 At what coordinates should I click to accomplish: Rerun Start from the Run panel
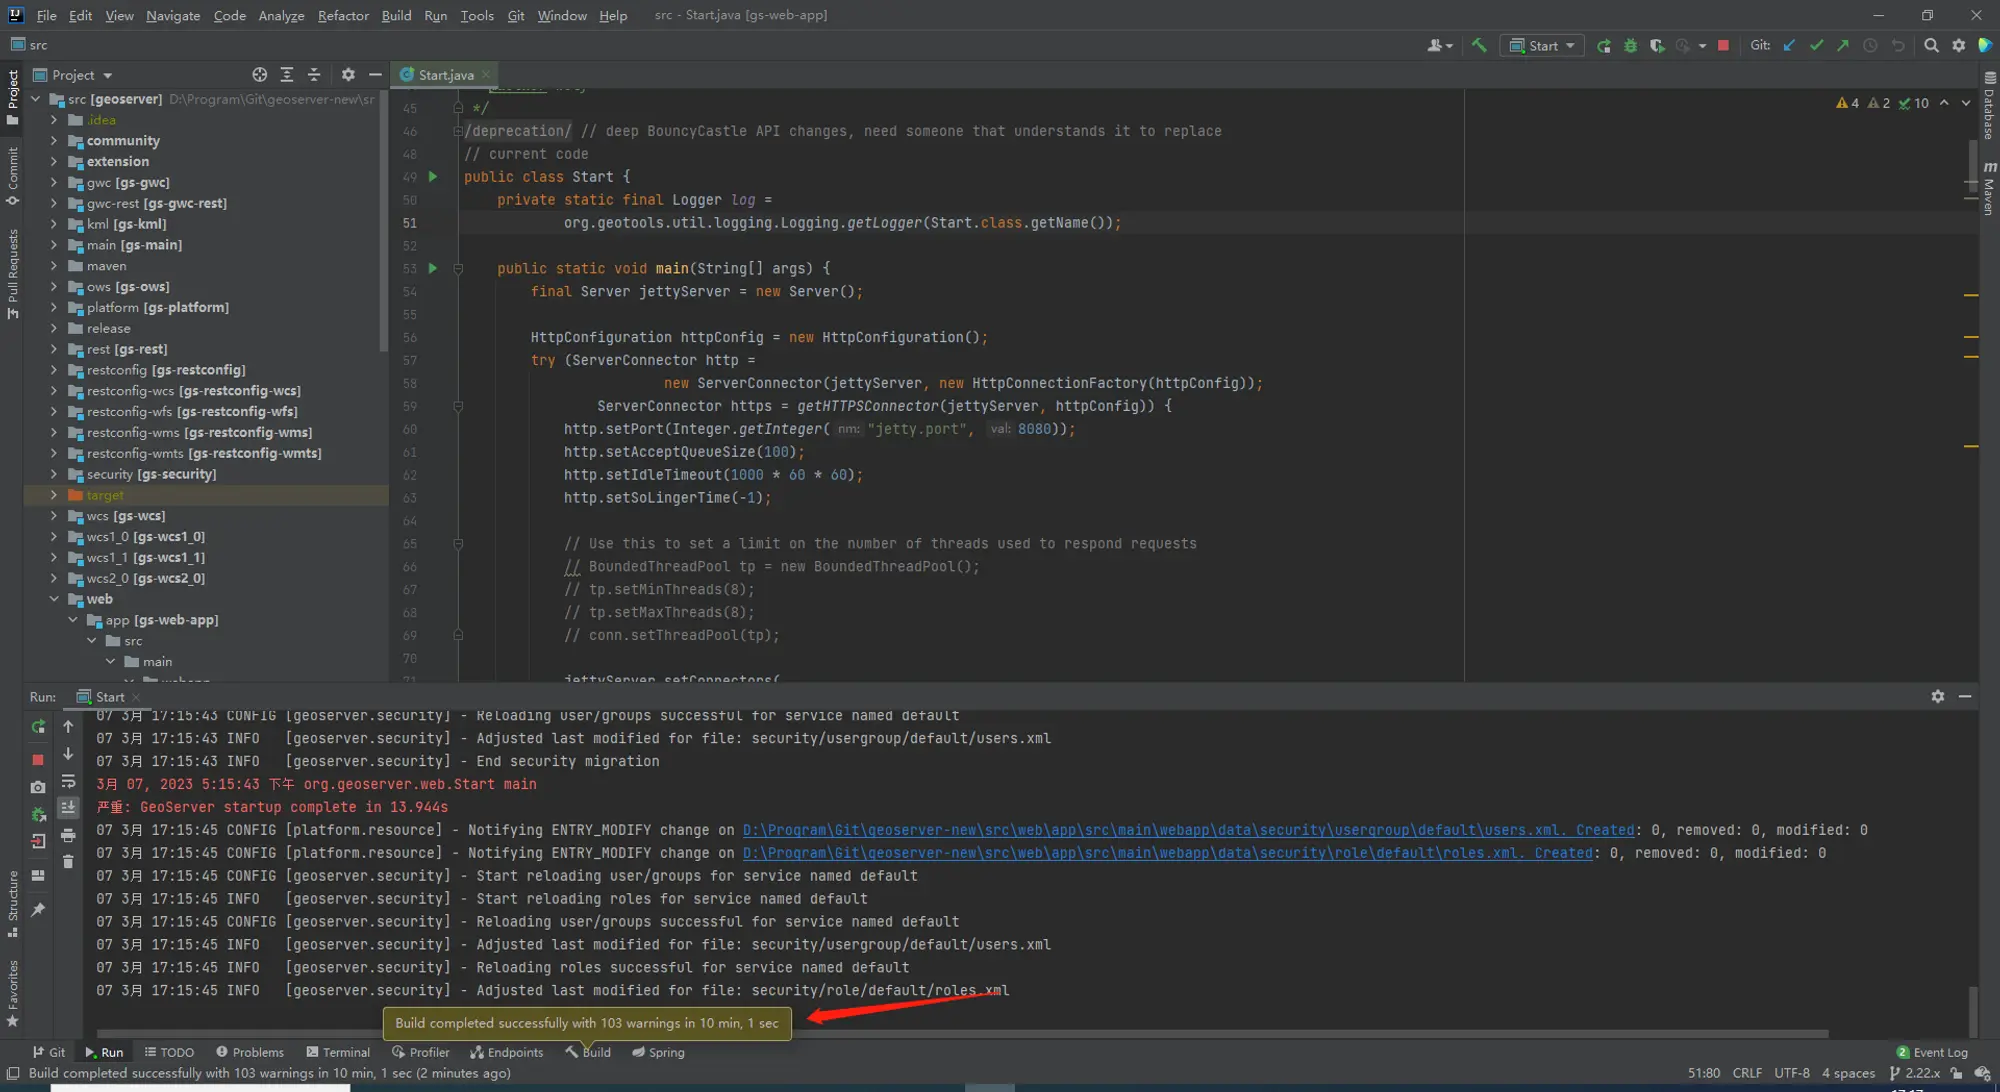tap(38, 727)
